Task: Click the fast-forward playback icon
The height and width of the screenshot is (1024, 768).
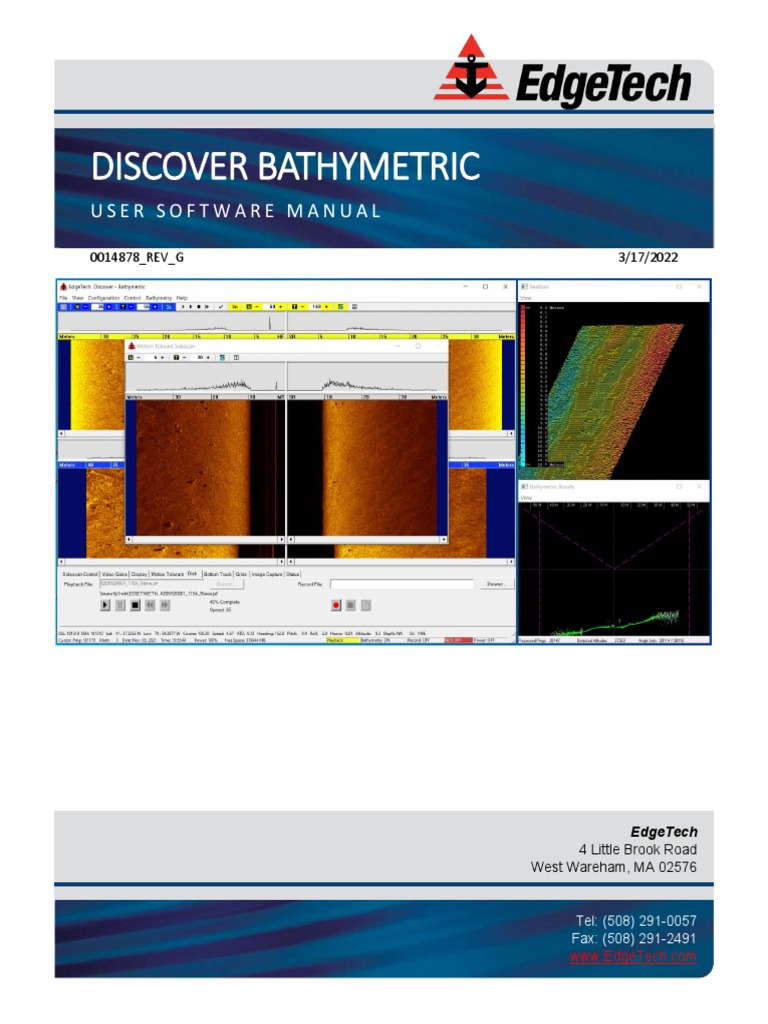Action: [165, 605]
